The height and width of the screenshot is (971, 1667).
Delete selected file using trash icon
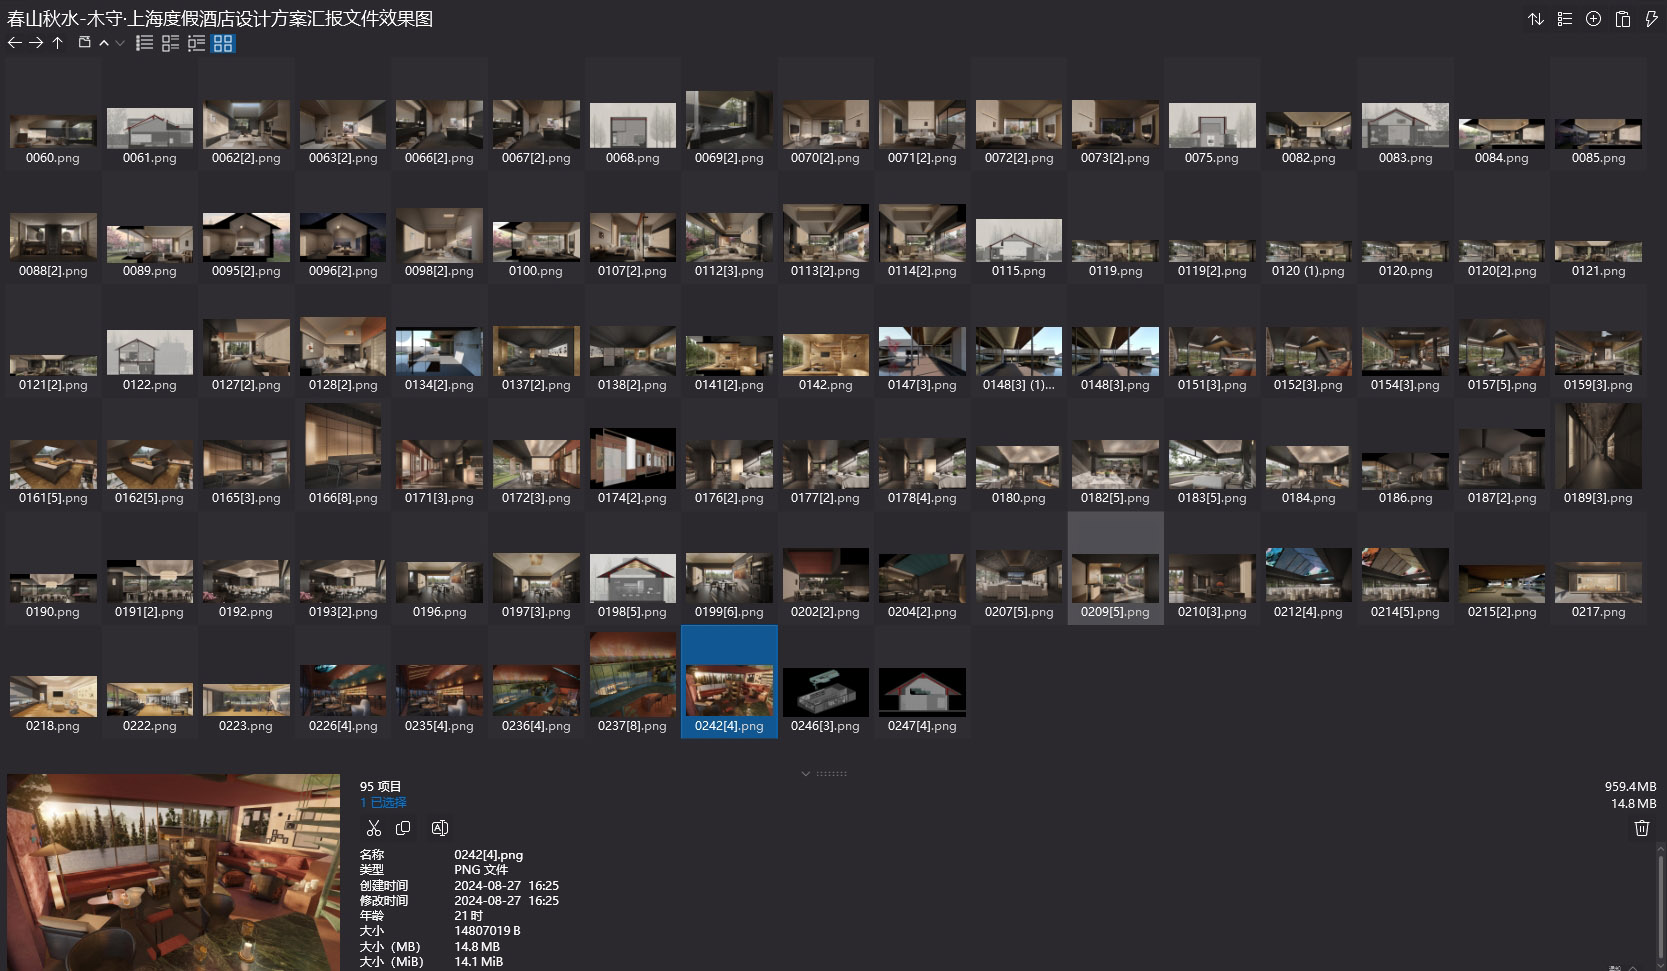click(x=1641, y=828)
